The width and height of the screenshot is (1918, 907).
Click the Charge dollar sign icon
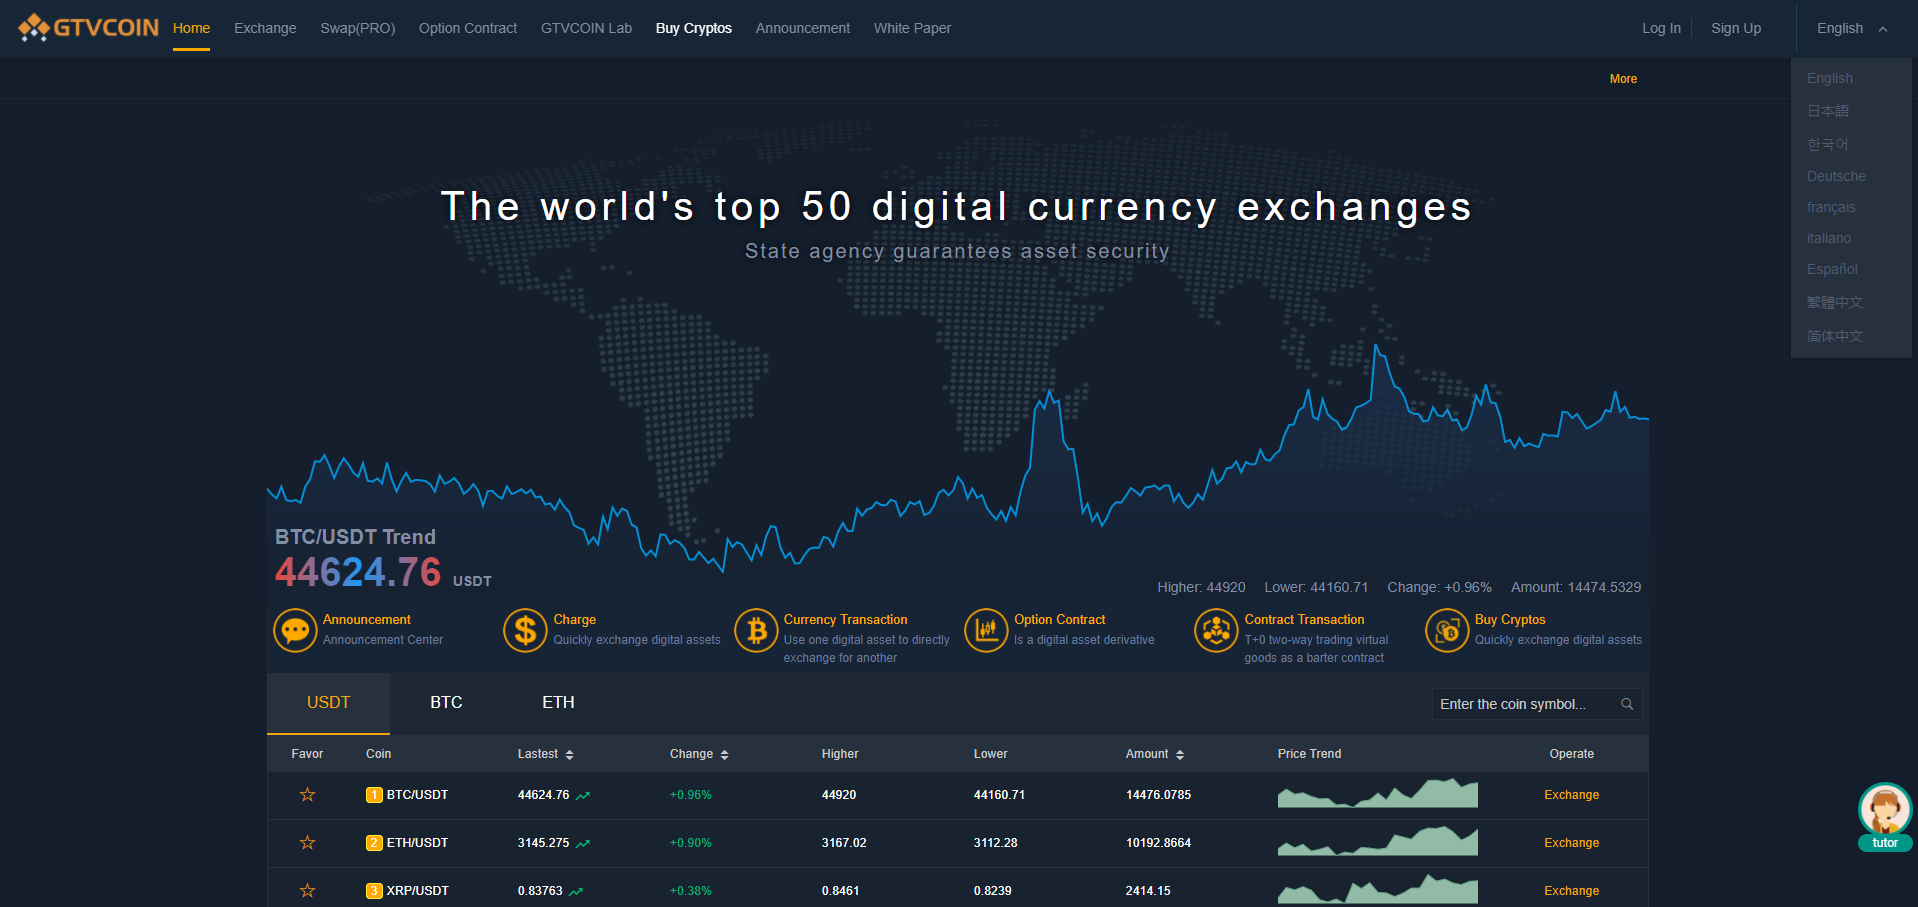click(525, 630)
